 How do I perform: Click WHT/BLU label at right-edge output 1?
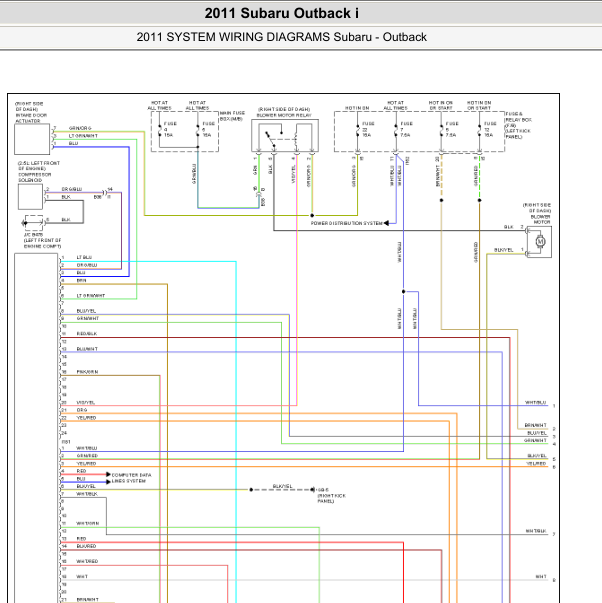(535, 402)
